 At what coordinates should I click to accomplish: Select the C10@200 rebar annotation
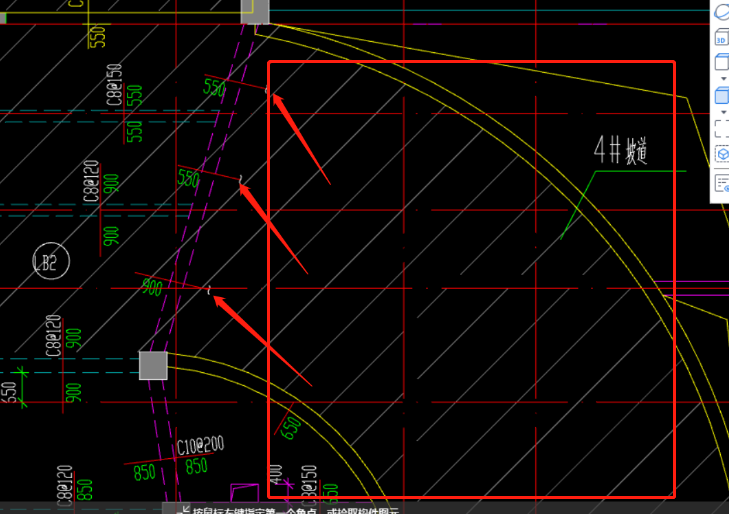coord(200,445)
